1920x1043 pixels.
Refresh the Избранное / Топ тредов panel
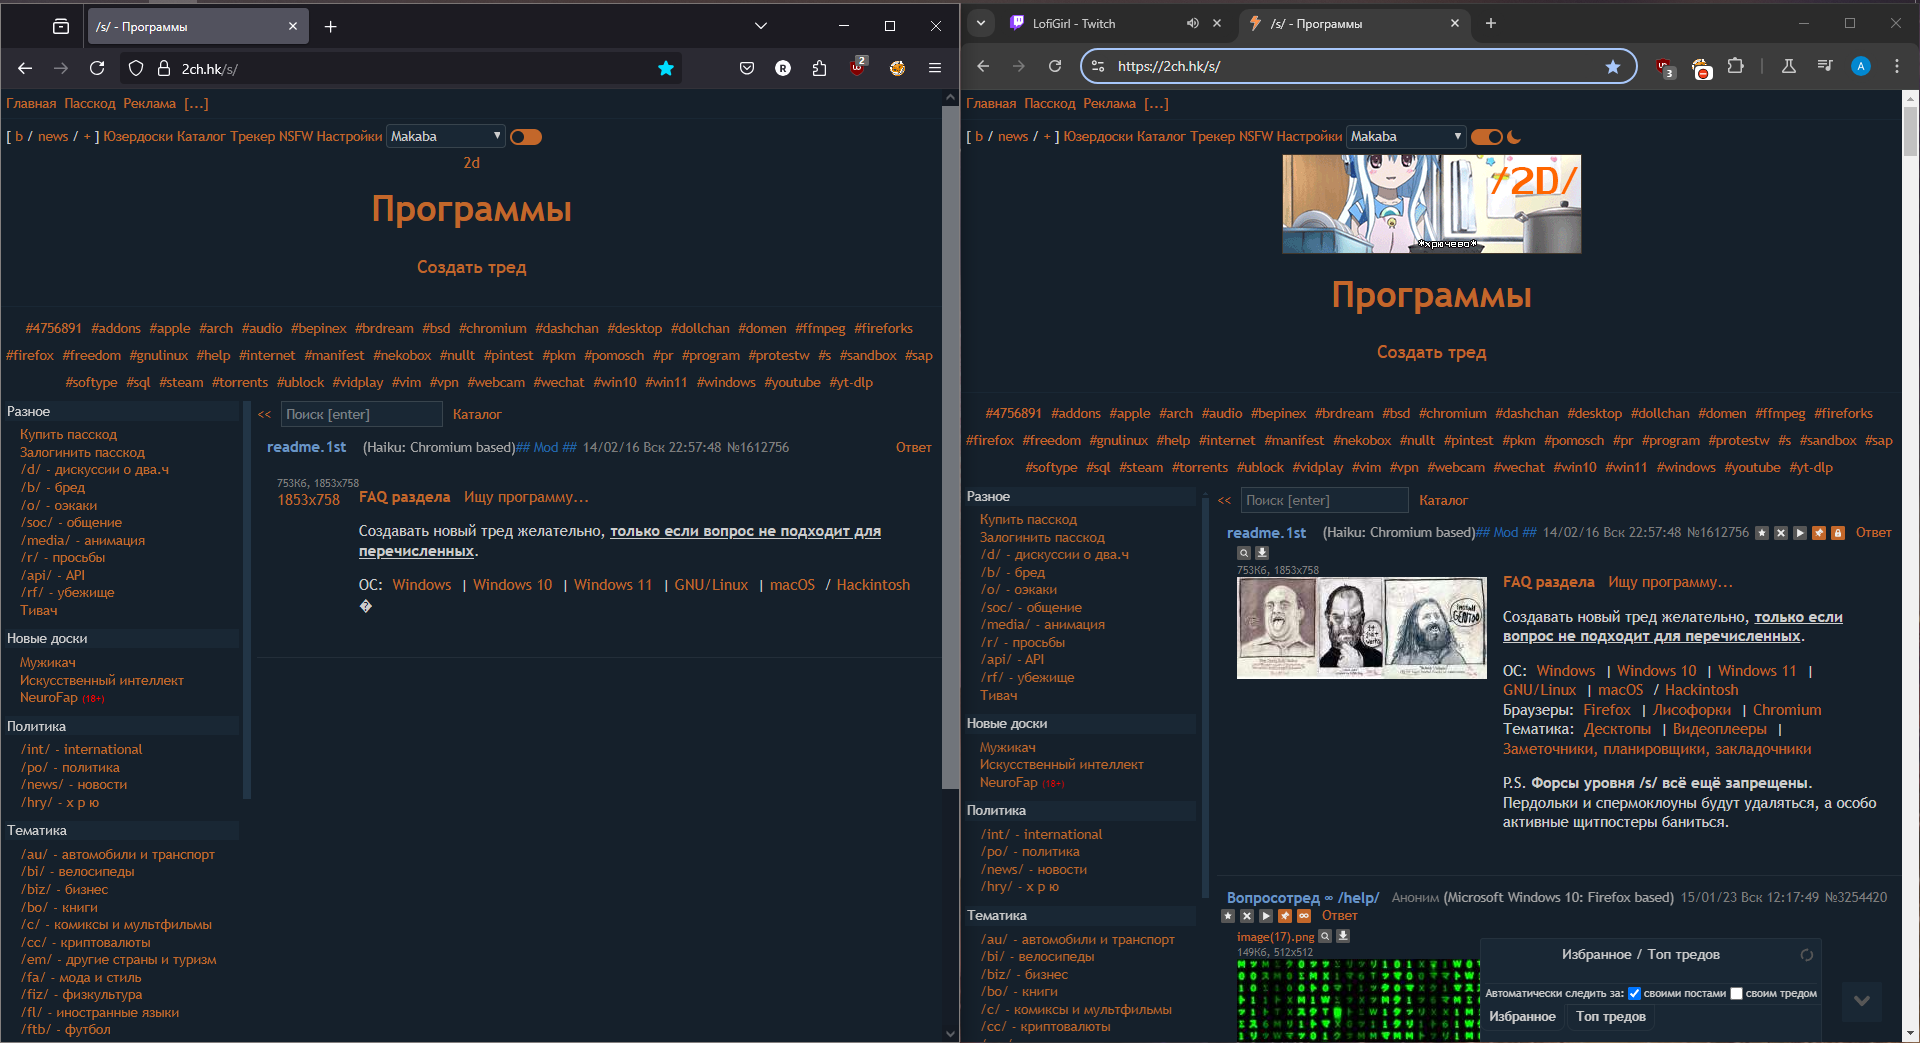tap(1807, 955)
